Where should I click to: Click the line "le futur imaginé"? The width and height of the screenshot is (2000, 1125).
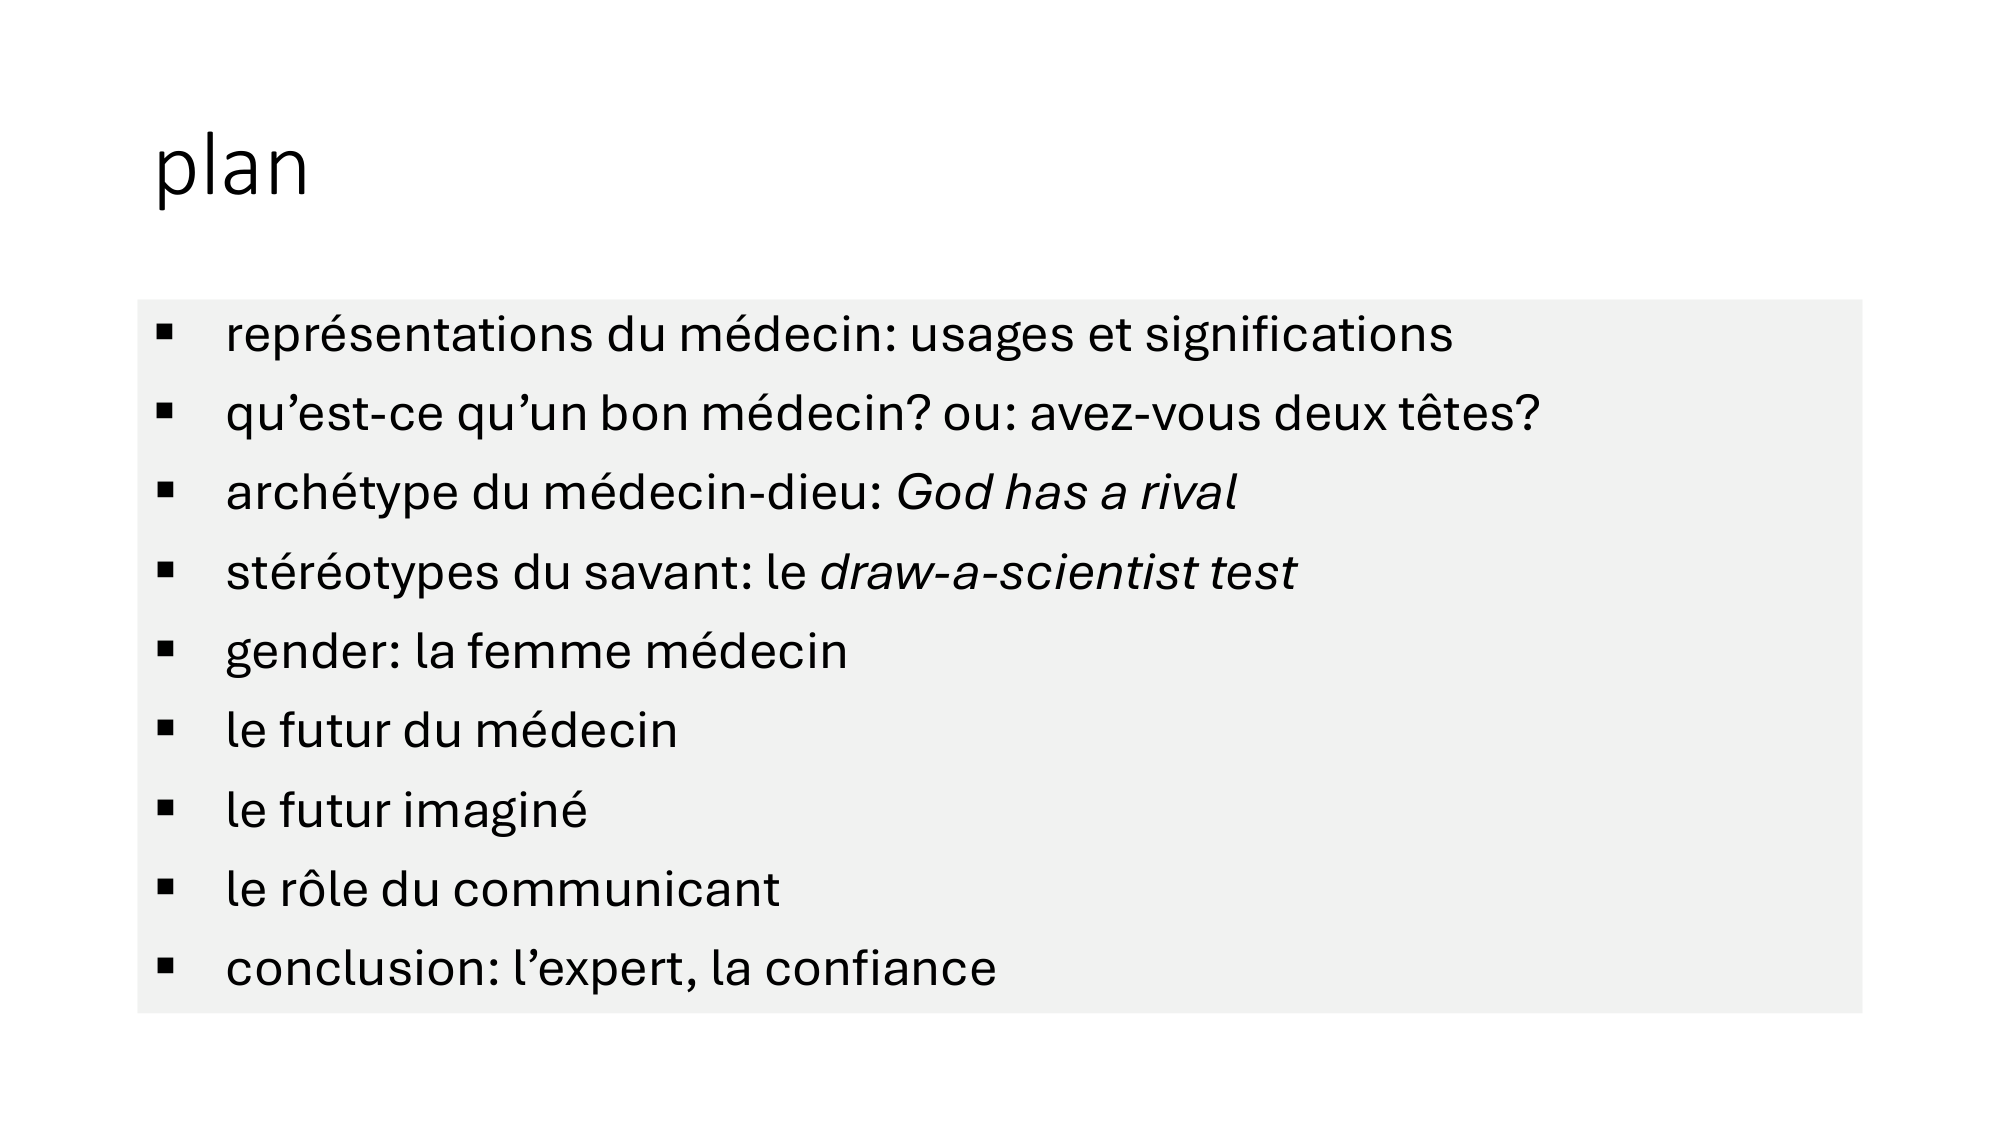[x=406, y=810]
